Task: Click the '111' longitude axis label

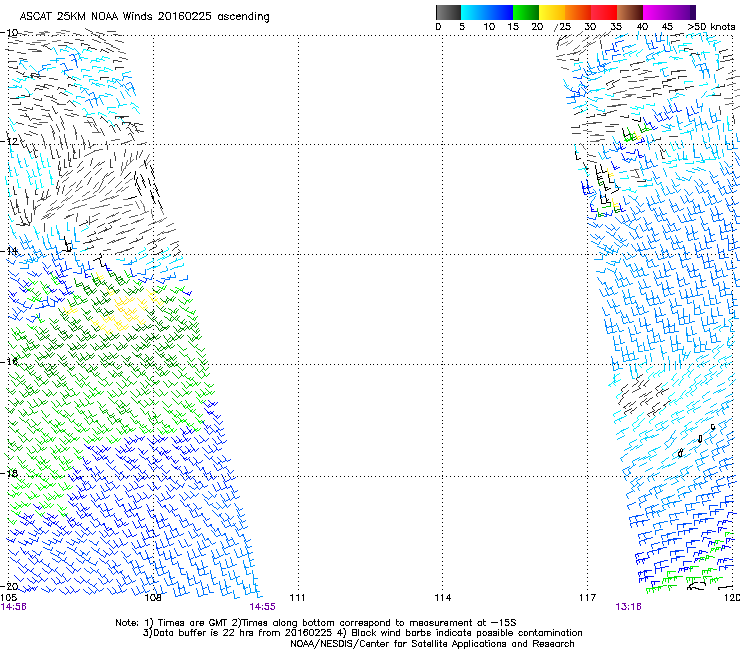Action: tap(297, 598)
